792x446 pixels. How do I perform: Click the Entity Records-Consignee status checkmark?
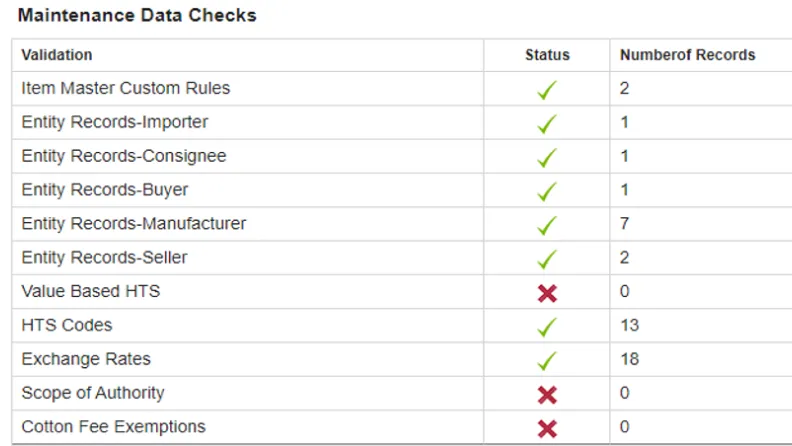click(547, 158)
